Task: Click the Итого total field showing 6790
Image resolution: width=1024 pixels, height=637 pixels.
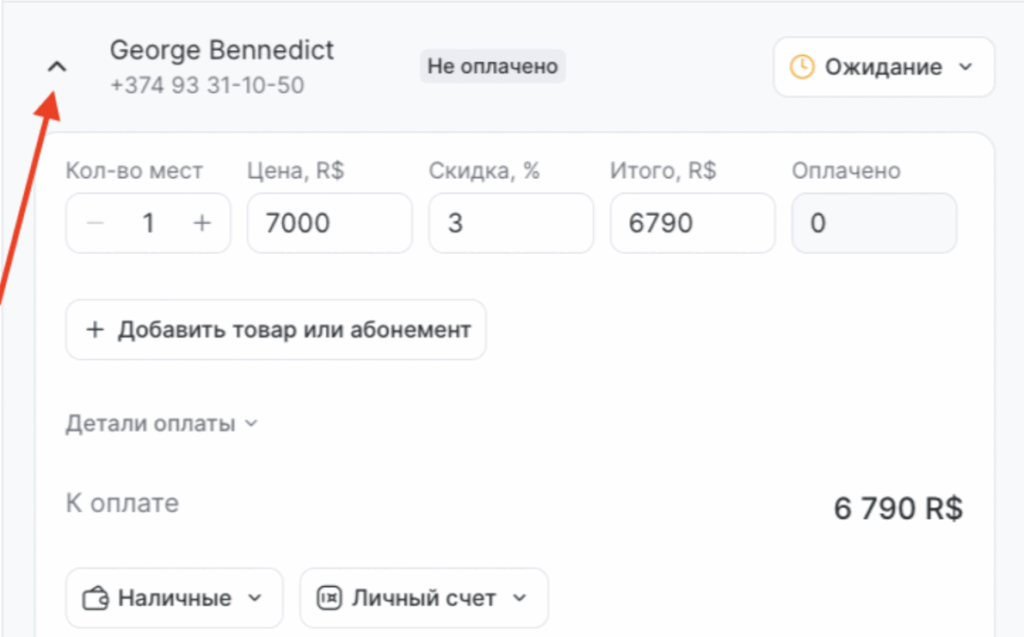Action: point(692,223)
